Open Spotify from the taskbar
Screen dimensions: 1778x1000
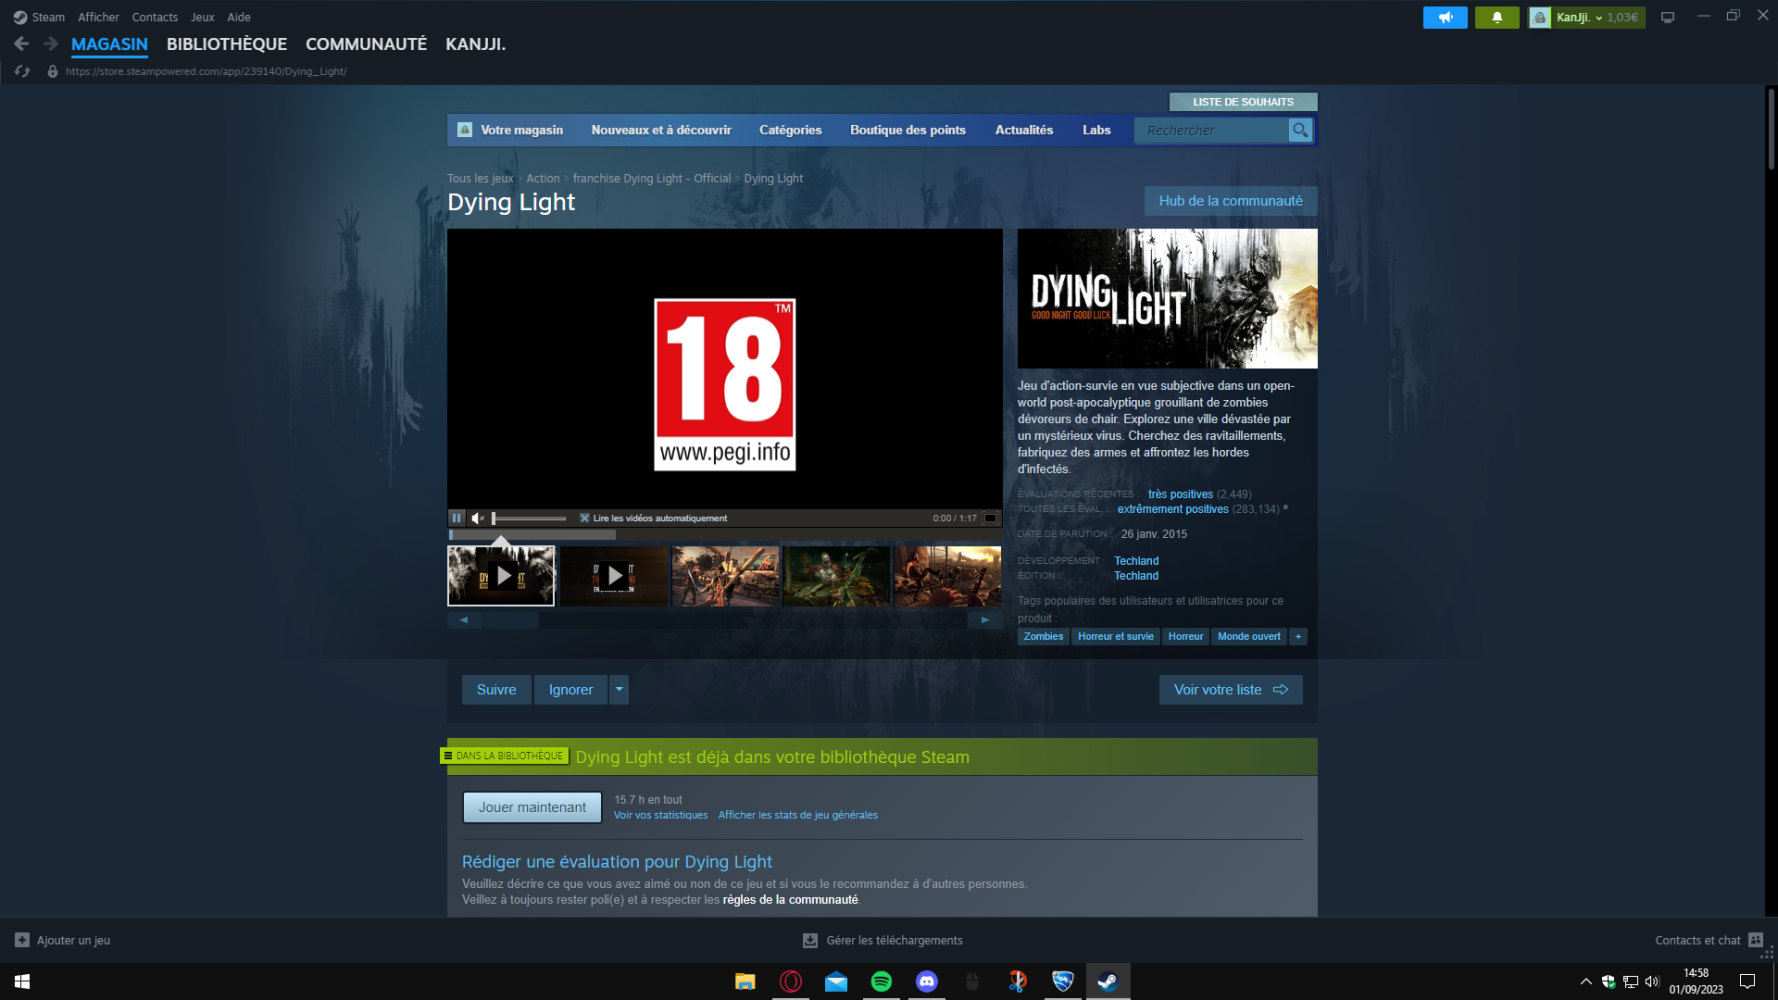click(881, 982)
